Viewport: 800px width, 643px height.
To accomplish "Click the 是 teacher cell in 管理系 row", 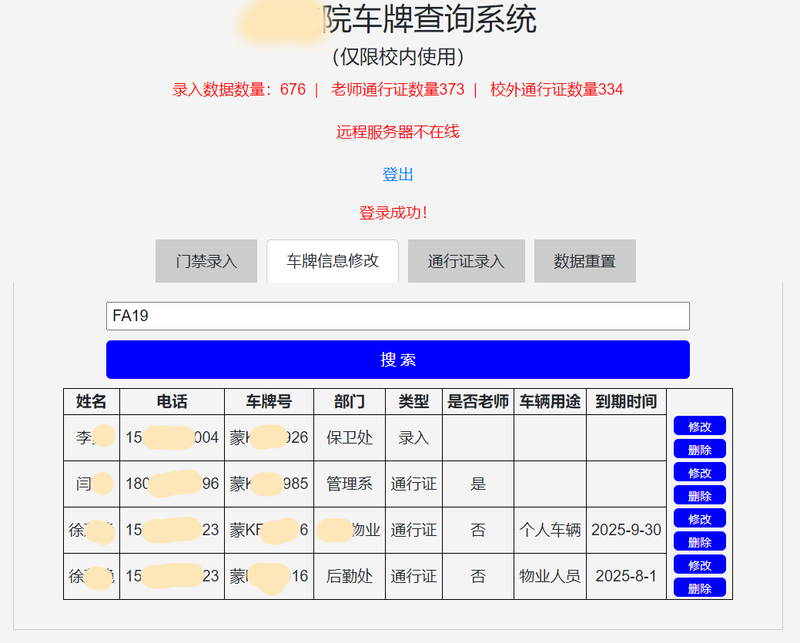I will [478, 484].
